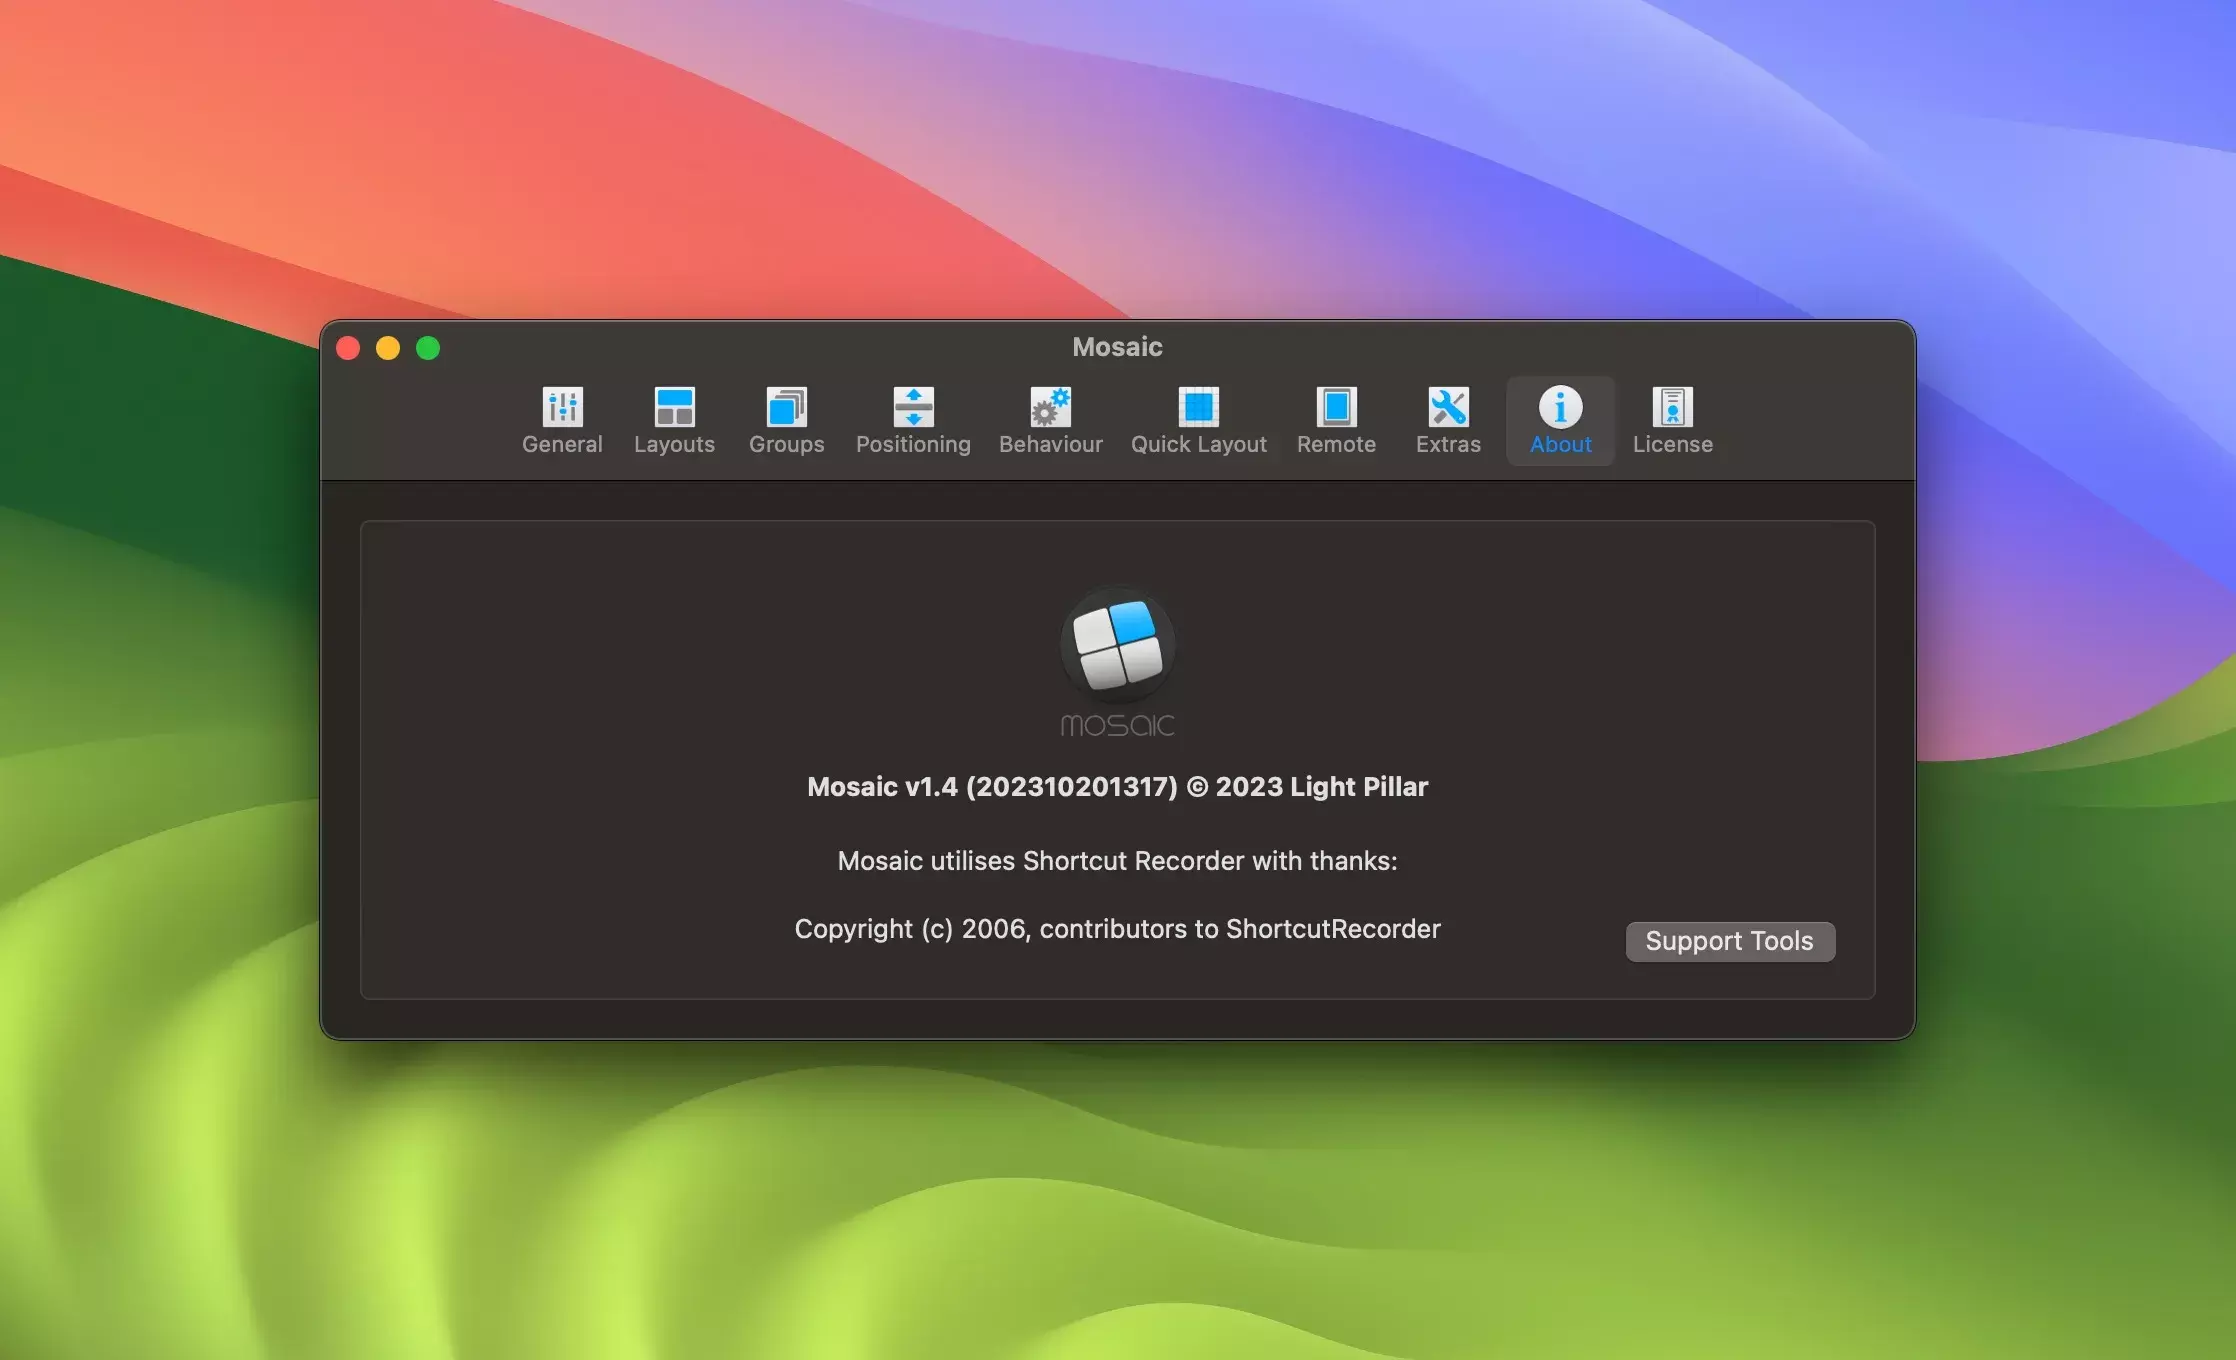Close the Mosaic window
2236x1360 pixels.
(348, 348)
